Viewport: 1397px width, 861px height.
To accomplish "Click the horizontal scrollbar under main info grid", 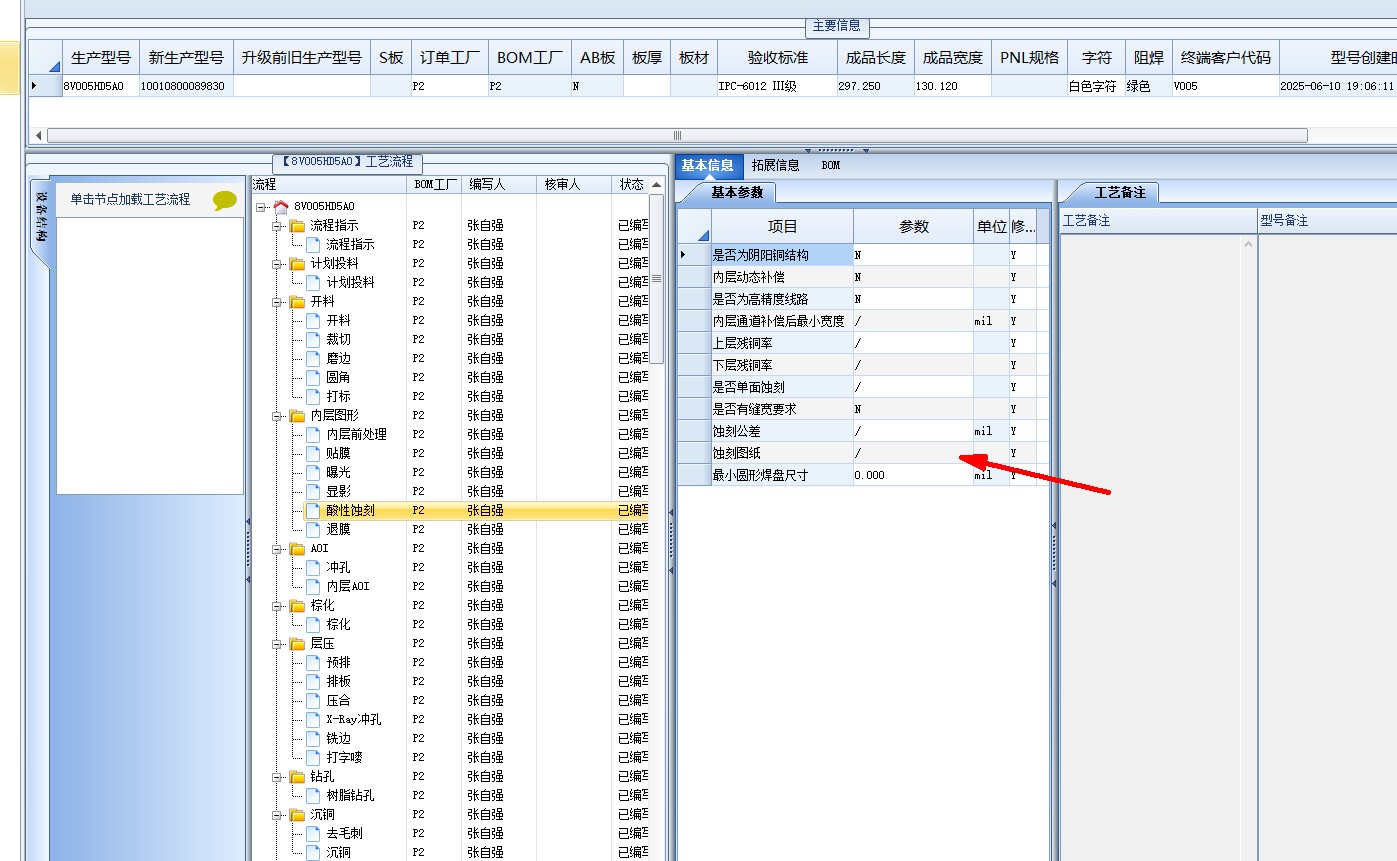I will click(676, 135).
